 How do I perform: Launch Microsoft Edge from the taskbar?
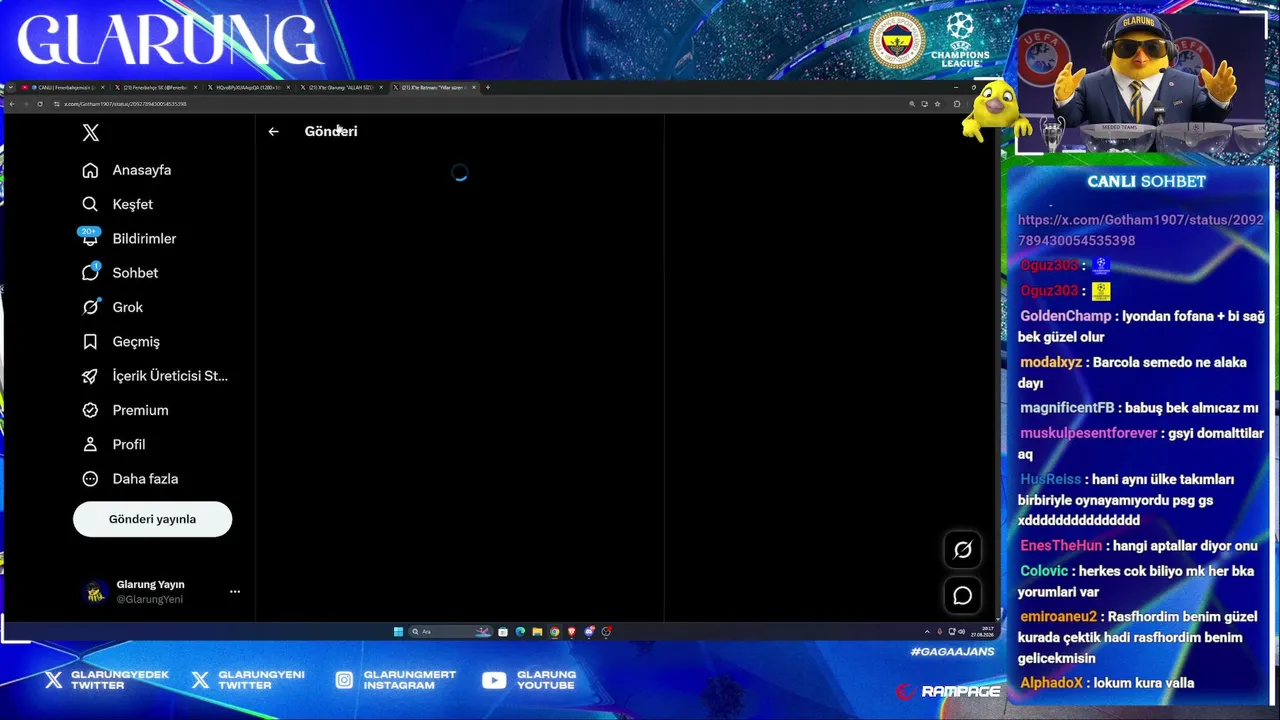pyautogui.click(x=520, y=632)
